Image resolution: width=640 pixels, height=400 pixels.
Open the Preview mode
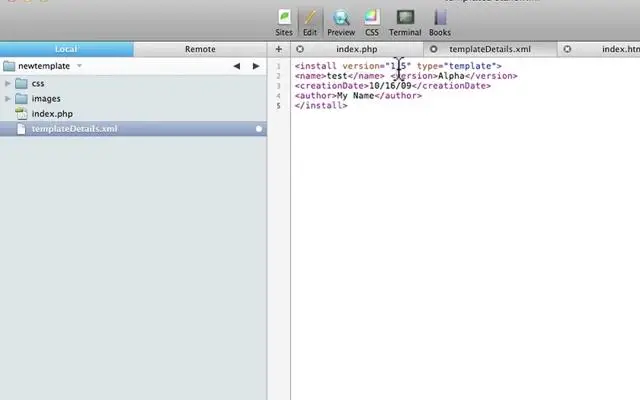(341, 23)
